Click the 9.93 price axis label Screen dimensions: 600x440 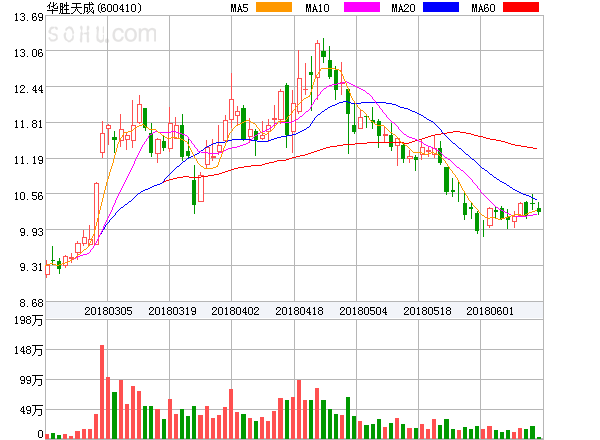[32, 232]
